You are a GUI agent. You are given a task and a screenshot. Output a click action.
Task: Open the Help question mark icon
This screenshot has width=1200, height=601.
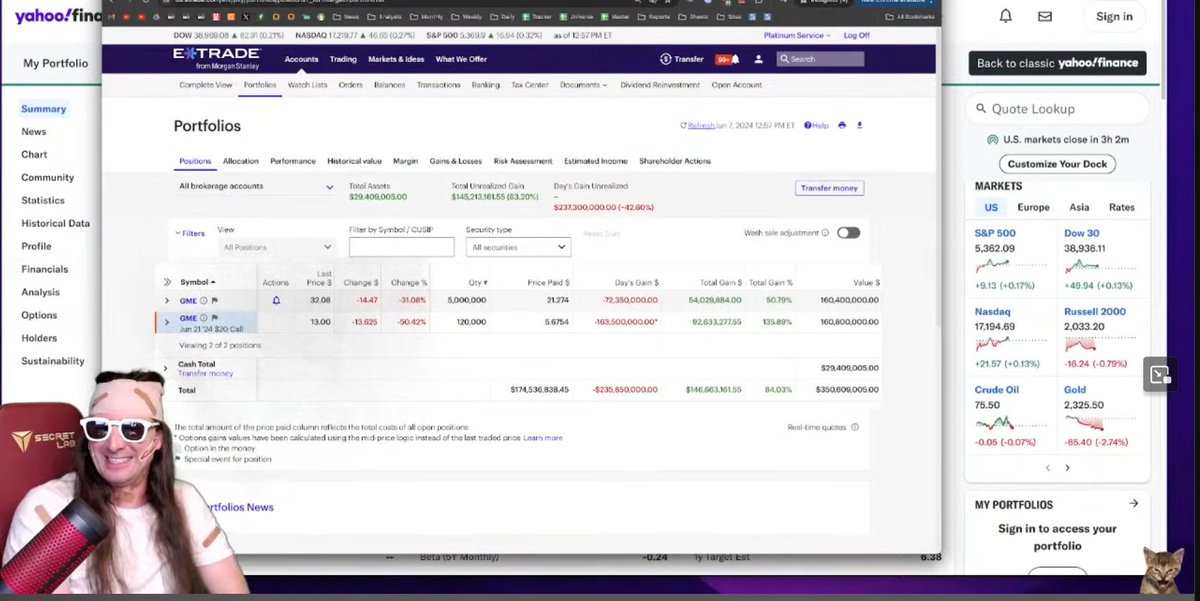coord(808,126)
